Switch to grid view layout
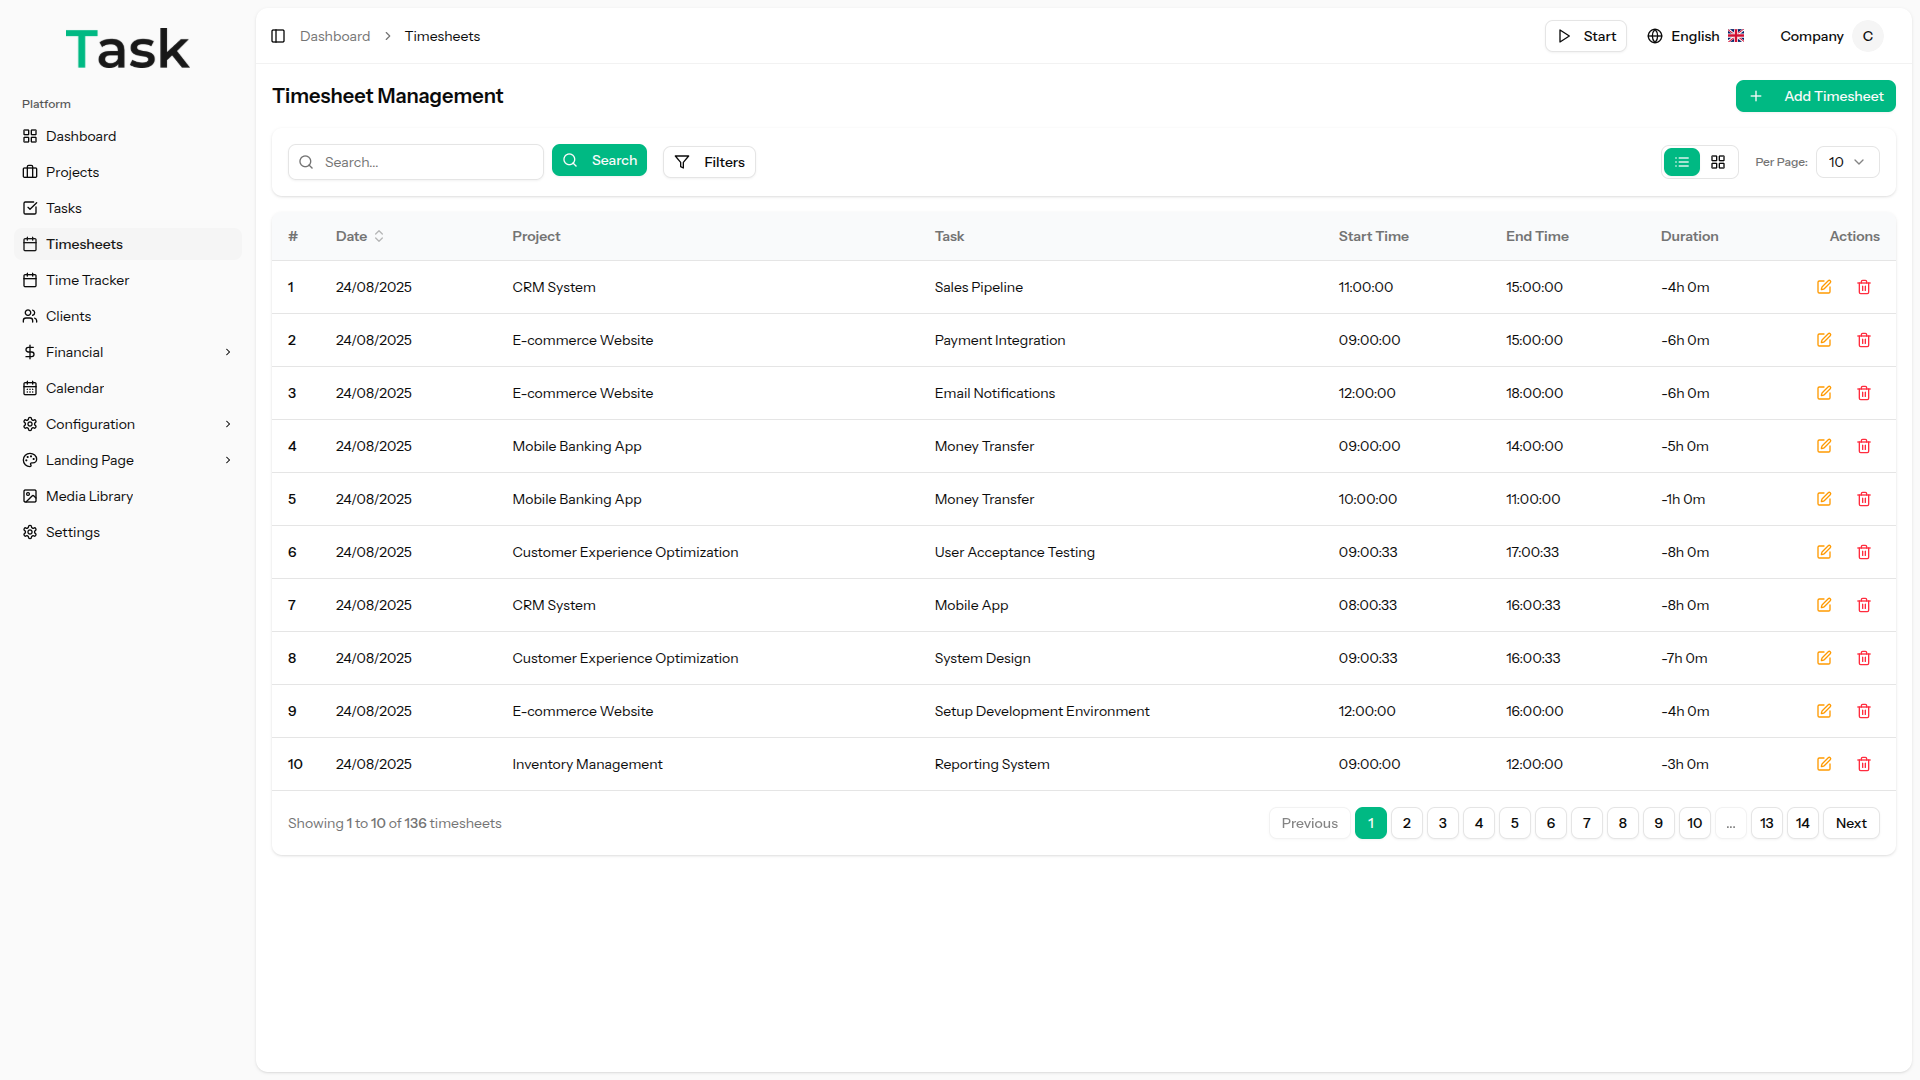 pos(1718,162)
